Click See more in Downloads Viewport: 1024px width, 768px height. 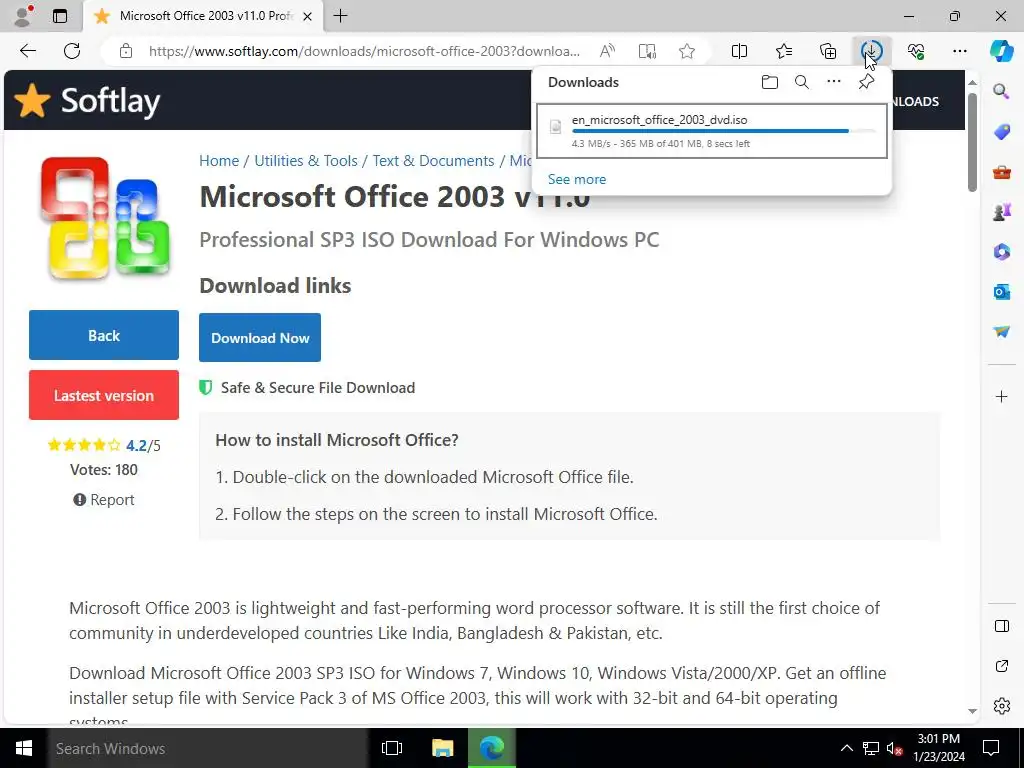(577, 179)
